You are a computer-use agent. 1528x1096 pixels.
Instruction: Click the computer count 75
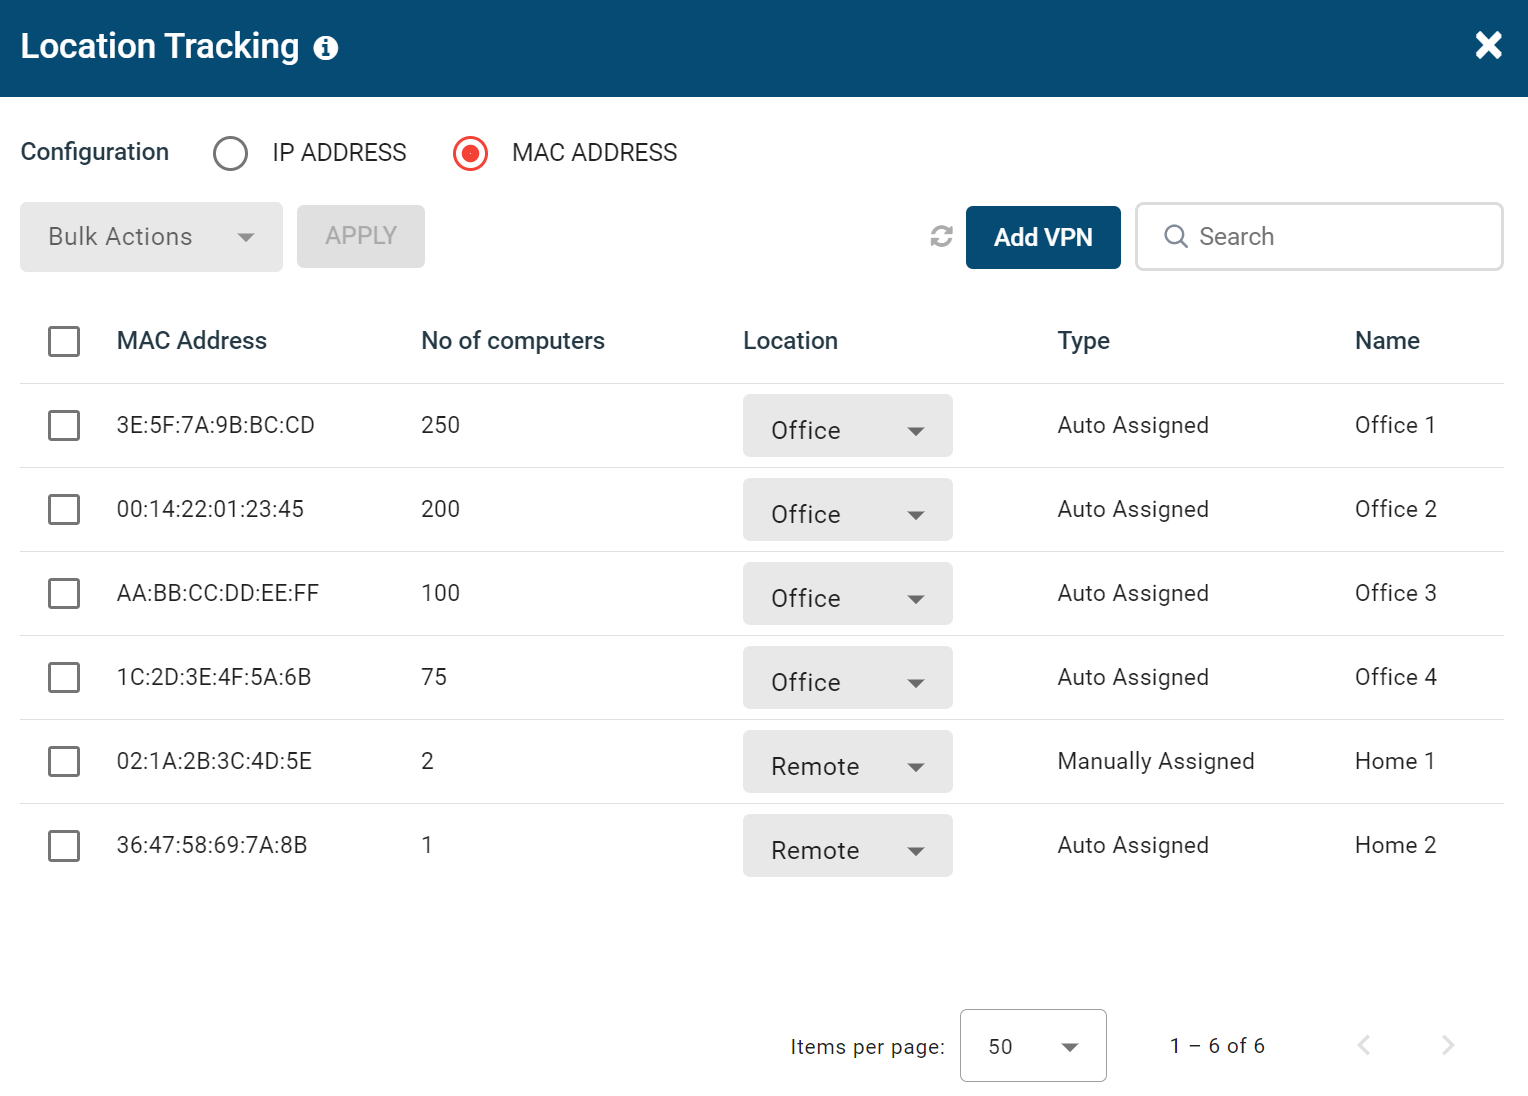coord(434,677)
